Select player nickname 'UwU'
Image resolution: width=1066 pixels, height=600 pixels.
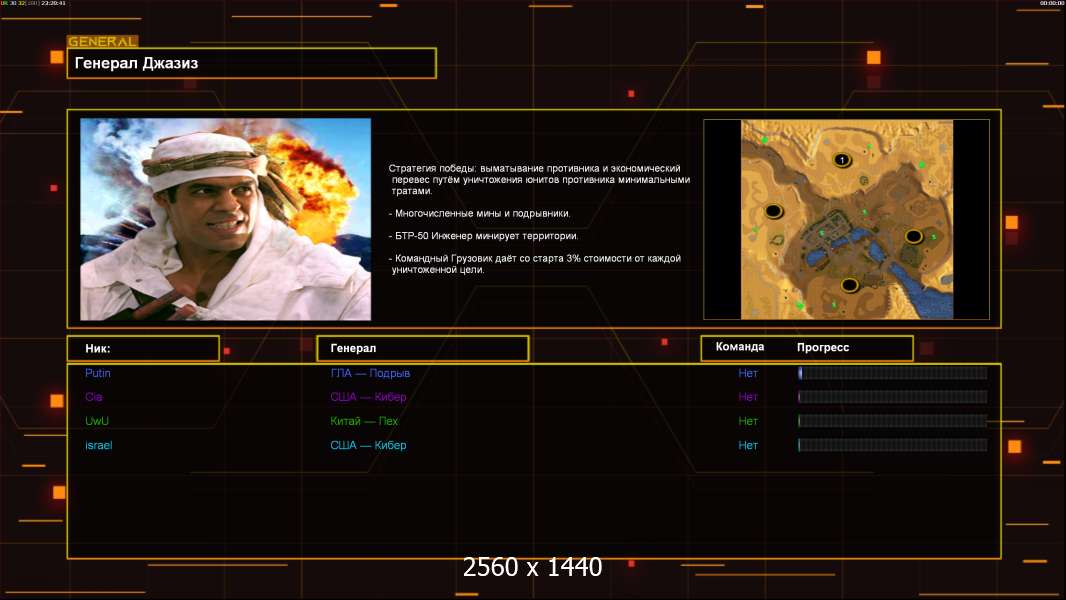97,421
